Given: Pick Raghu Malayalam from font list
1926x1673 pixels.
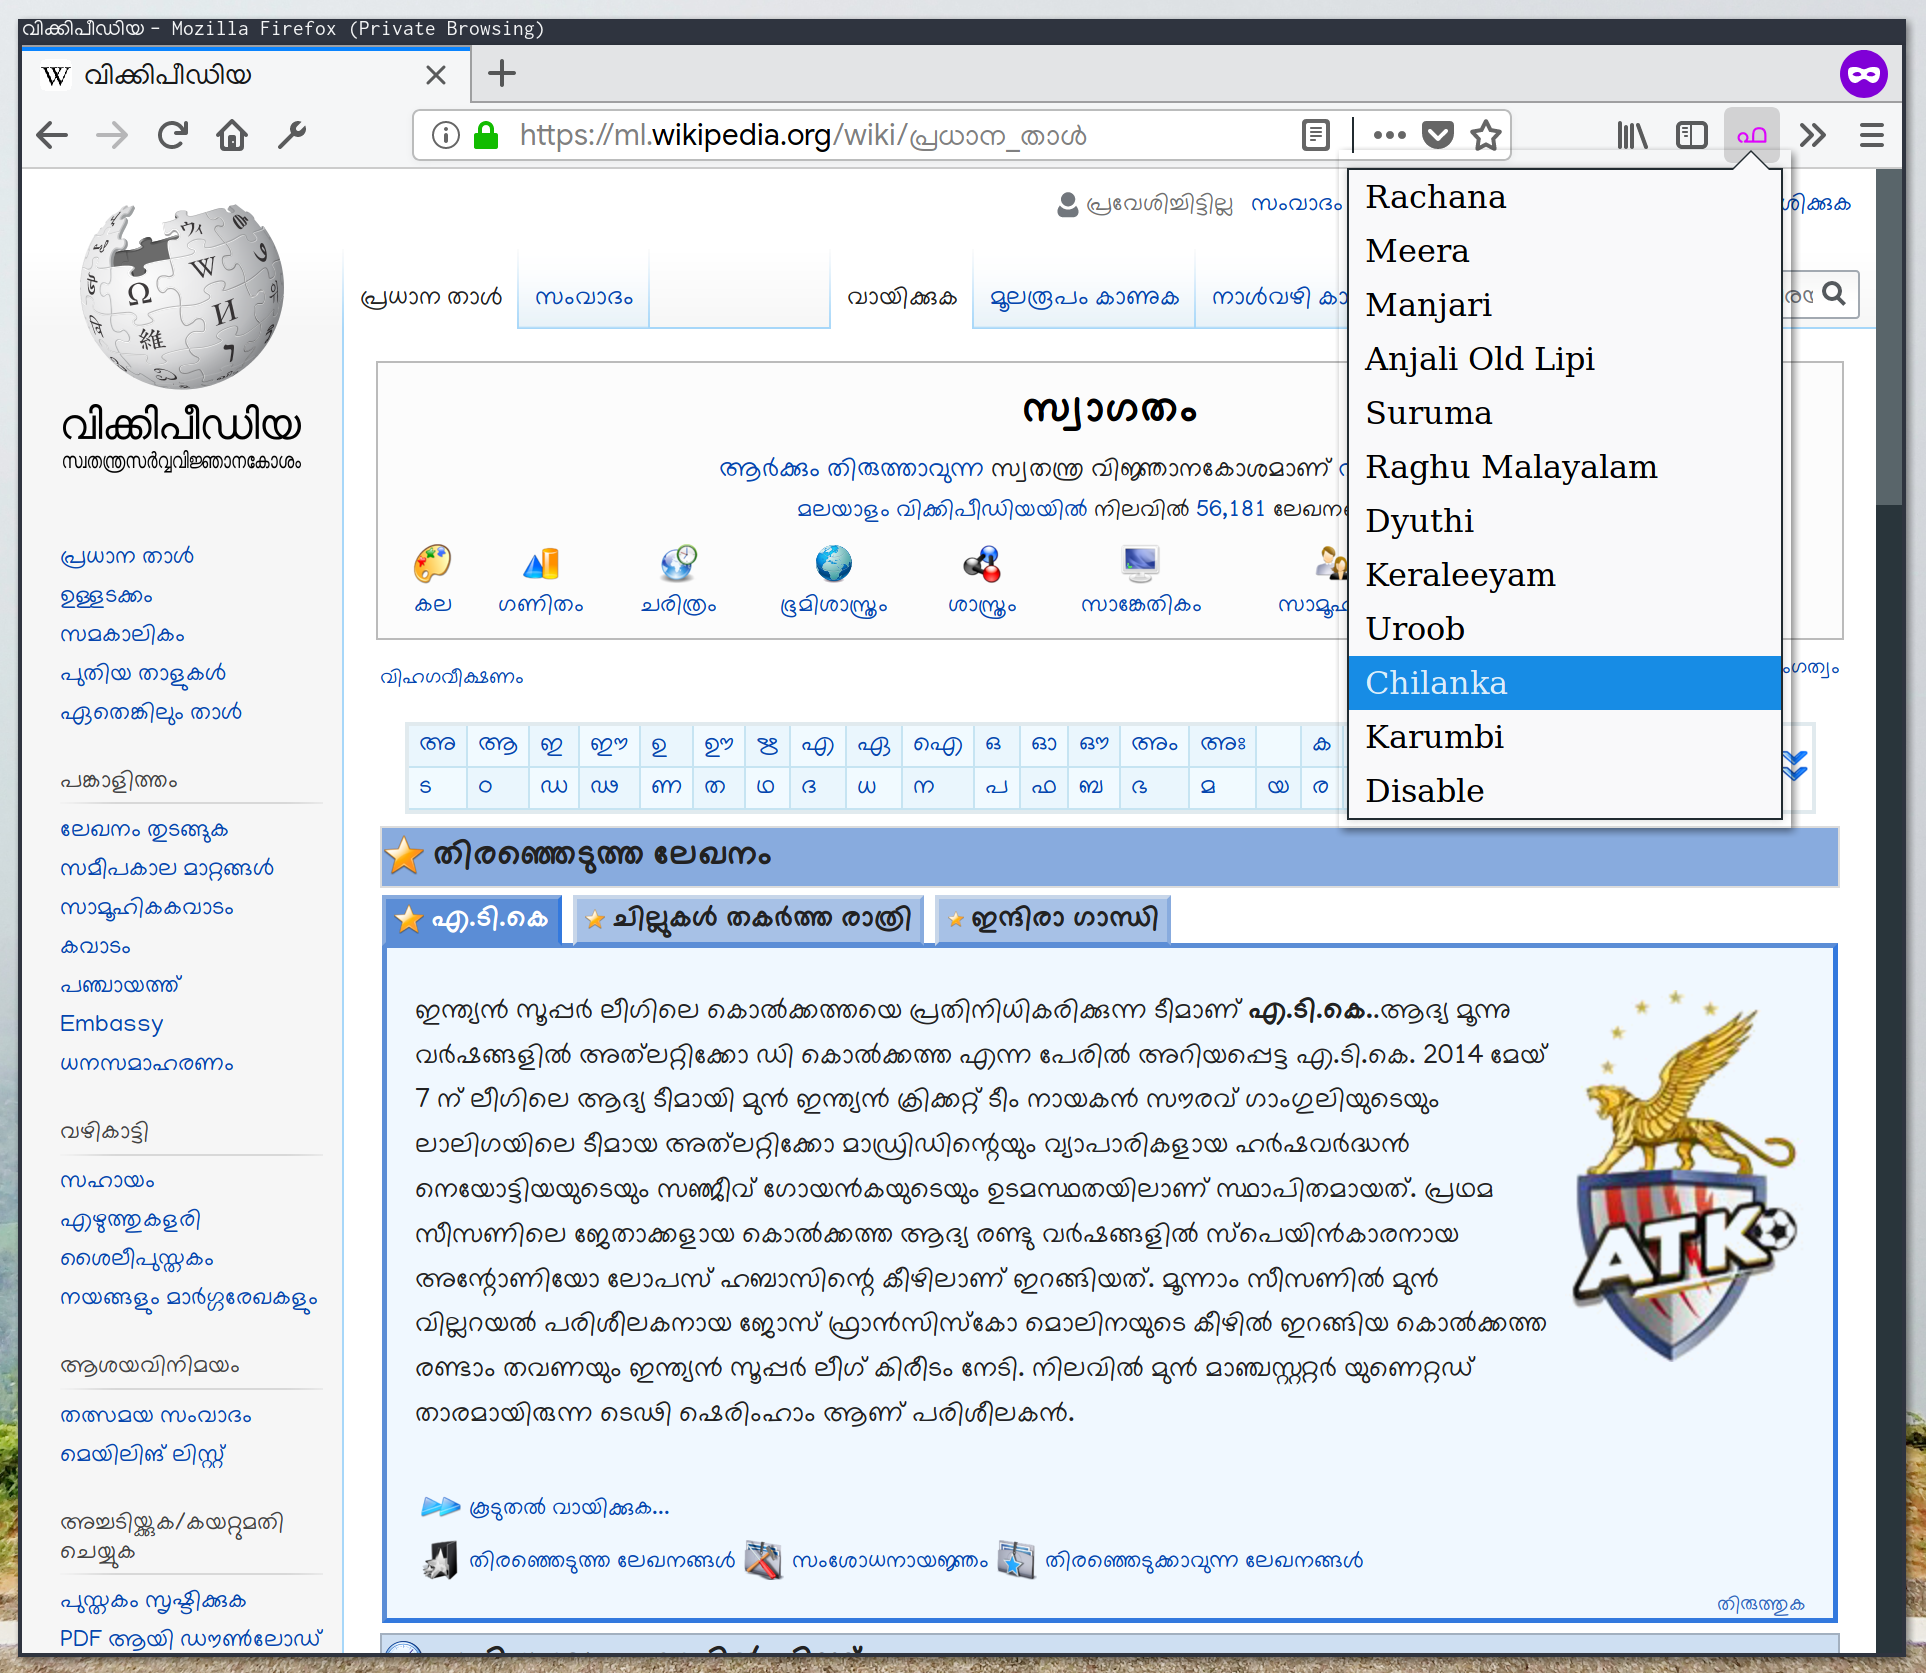Looking at the screenshot, I should click(x=1565, y=467).
